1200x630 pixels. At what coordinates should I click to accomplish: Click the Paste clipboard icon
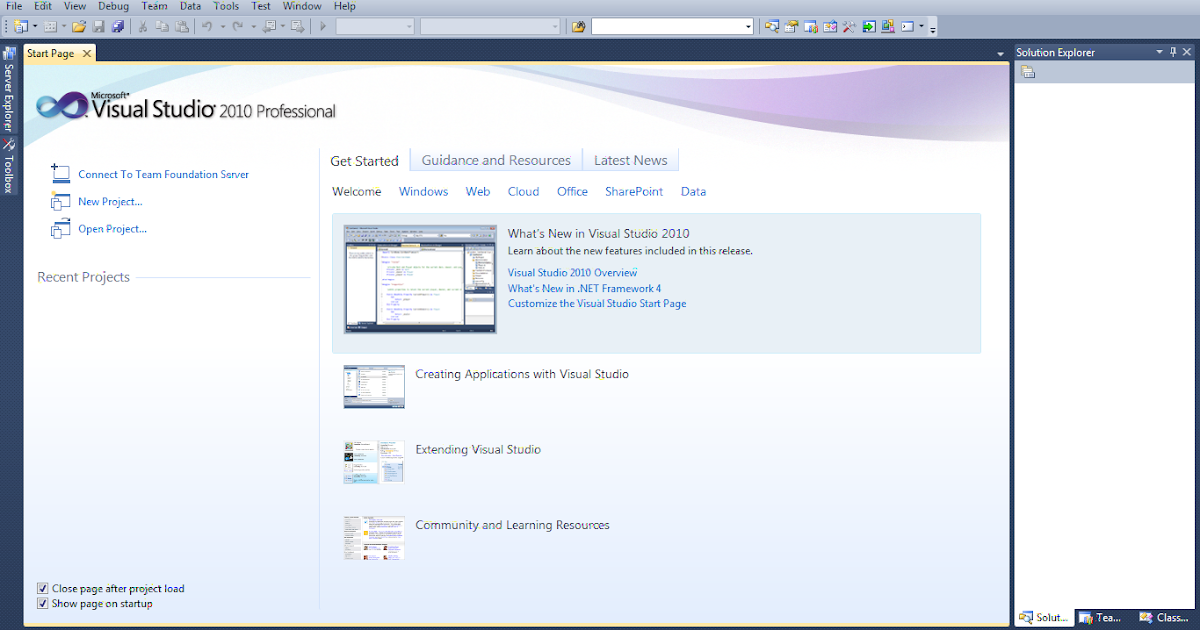tap(182, 26)
